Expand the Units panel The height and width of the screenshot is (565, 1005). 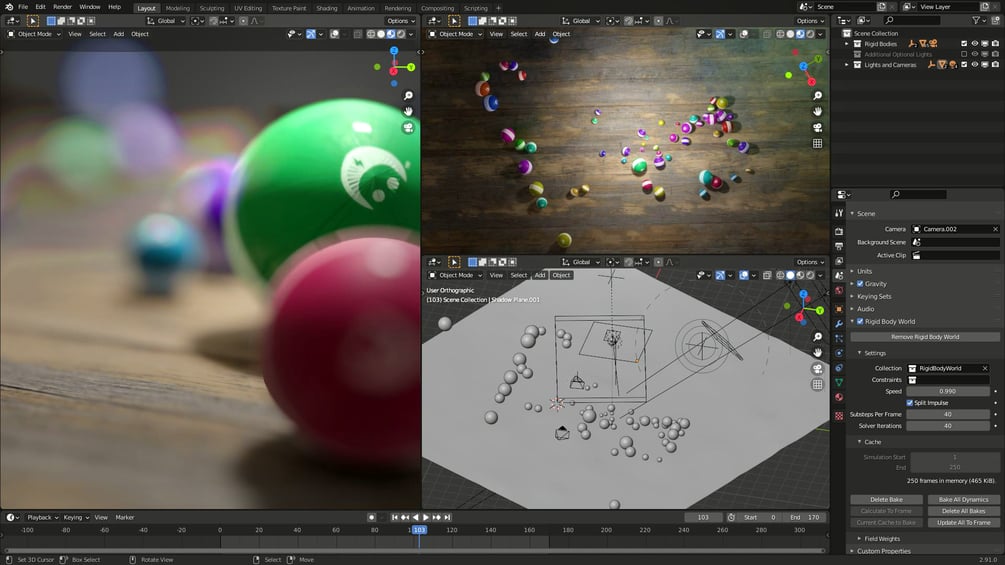[x=865, y=271]
